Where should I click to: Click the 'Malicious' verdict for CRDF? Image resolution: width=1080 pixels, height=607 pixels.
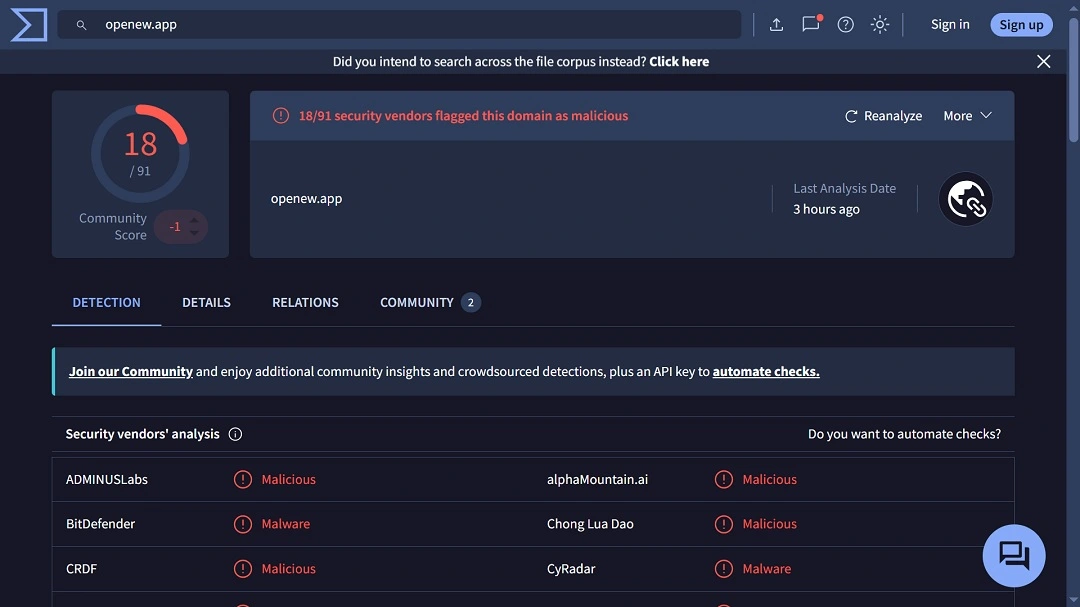click(289, 569)
